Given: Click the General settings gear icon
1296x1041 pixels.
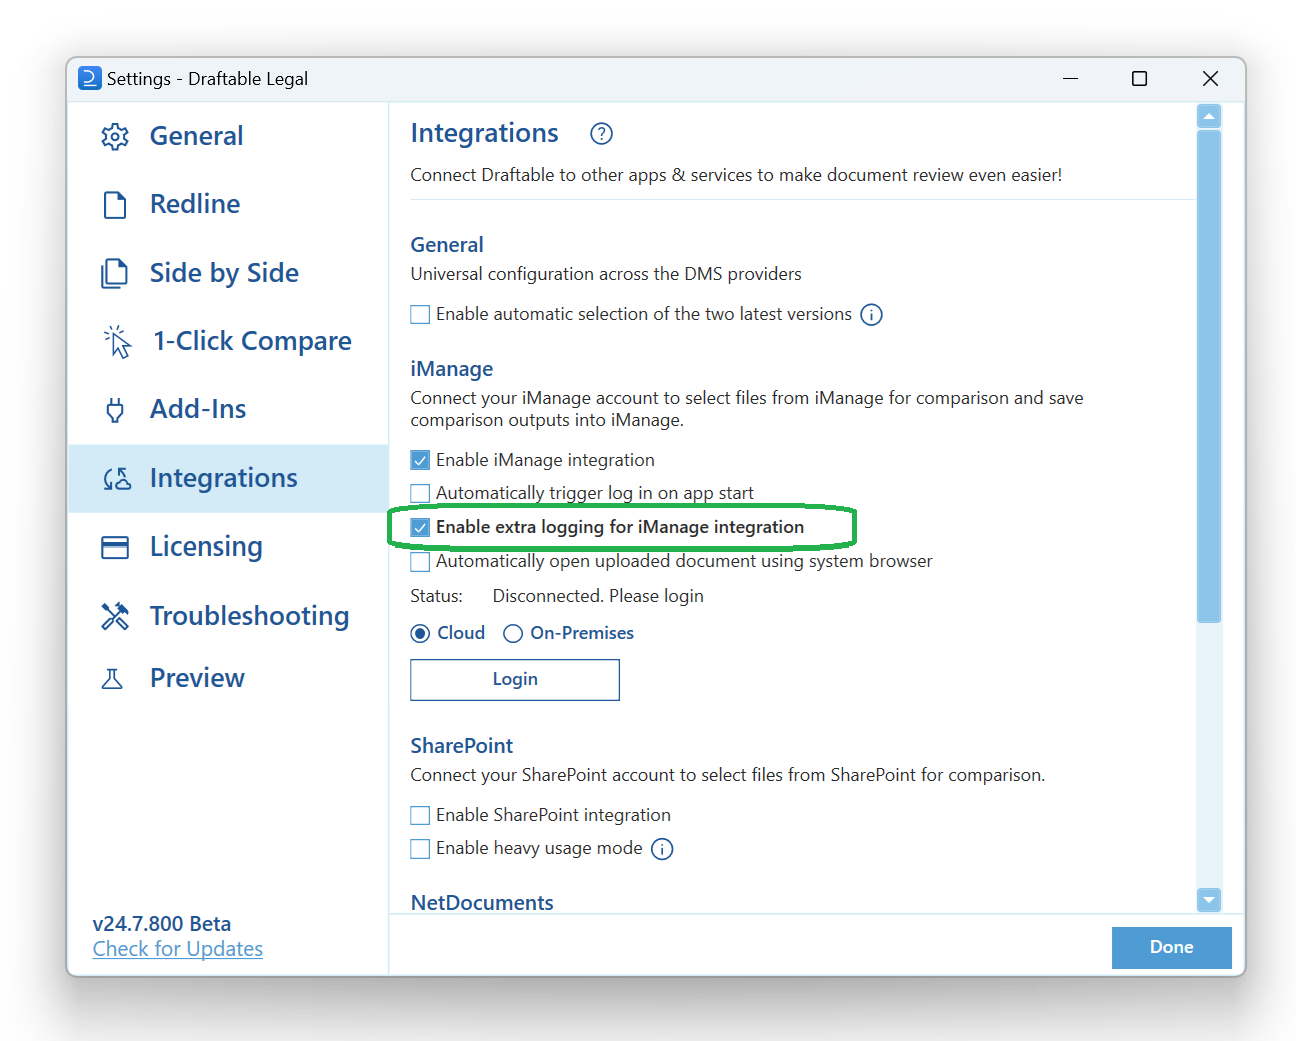Looking at the screenshot, I should coord(115,136).
